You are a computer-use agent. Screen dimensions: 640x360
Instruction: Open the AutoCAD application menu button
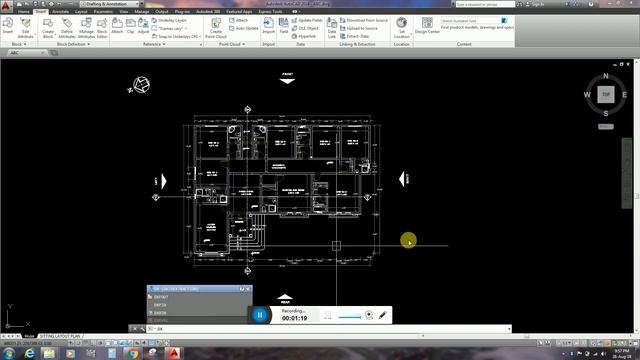point(6,6)
